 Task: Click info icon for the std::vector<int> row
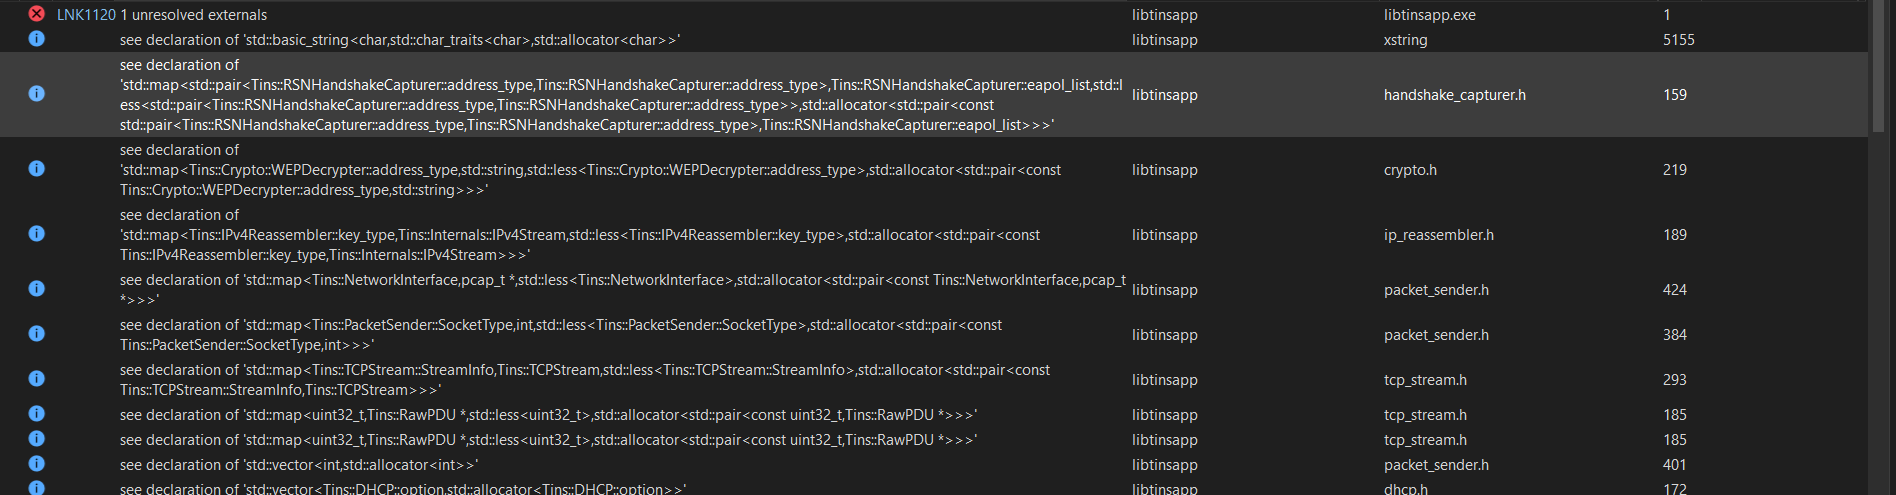[x=36, y=464]
